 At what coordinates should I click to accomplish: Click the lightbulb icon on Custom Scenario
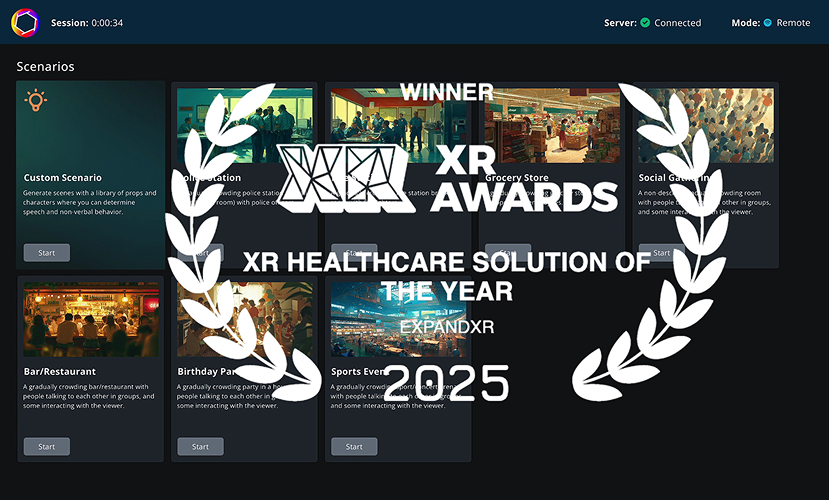click(x=35, y=100)
